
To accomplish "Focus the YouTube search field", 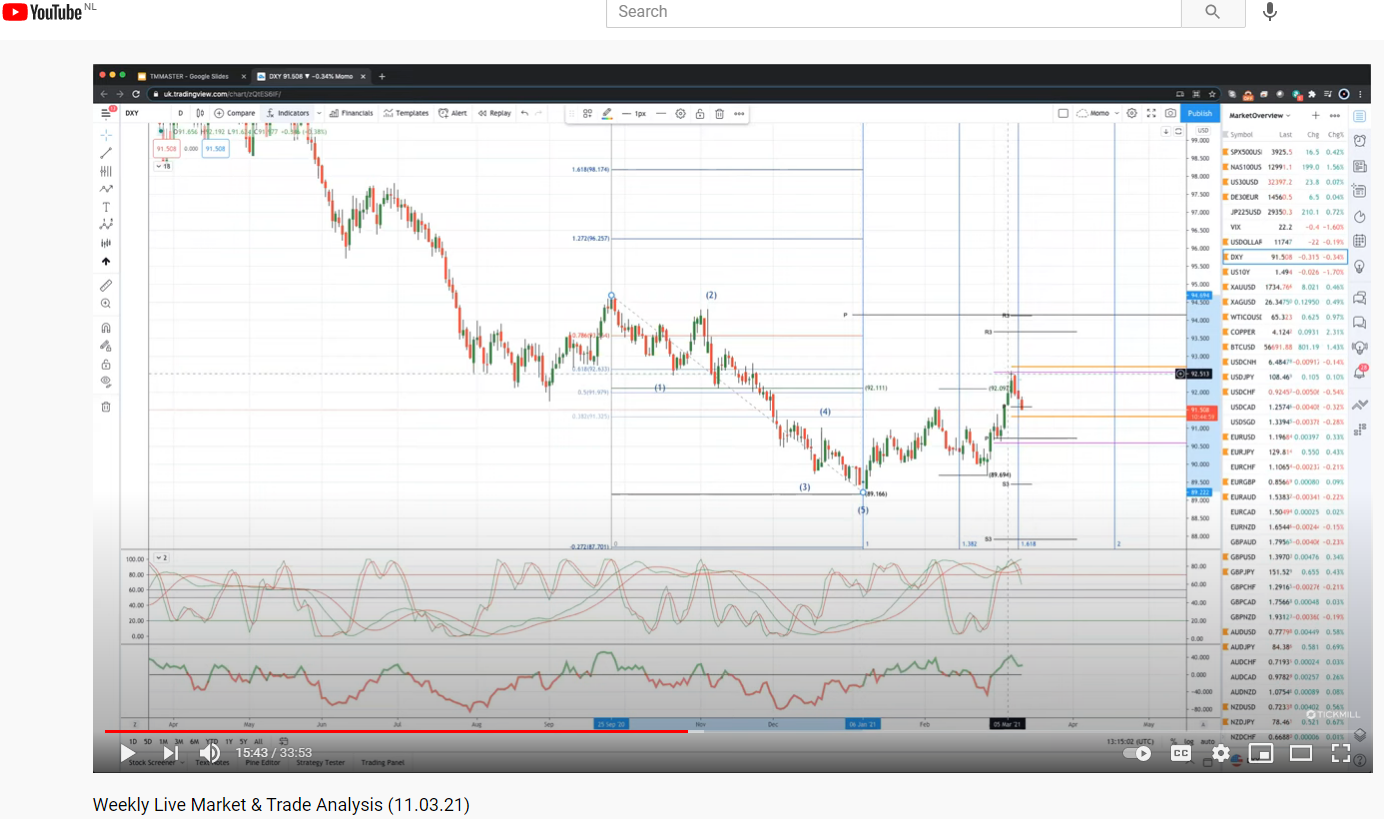I will [894, 12].
